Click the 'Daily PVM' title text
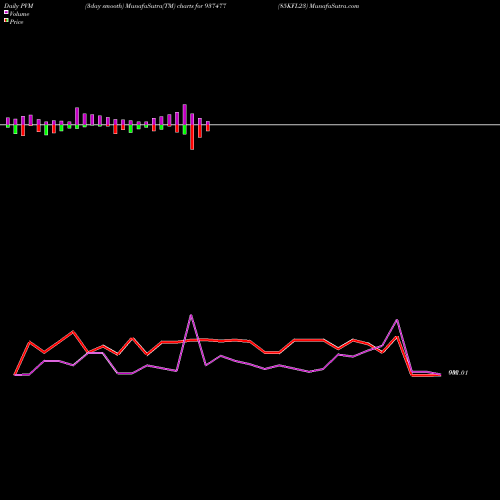Image resolution: width=500 pixels, height=500 pixels. 19,6
